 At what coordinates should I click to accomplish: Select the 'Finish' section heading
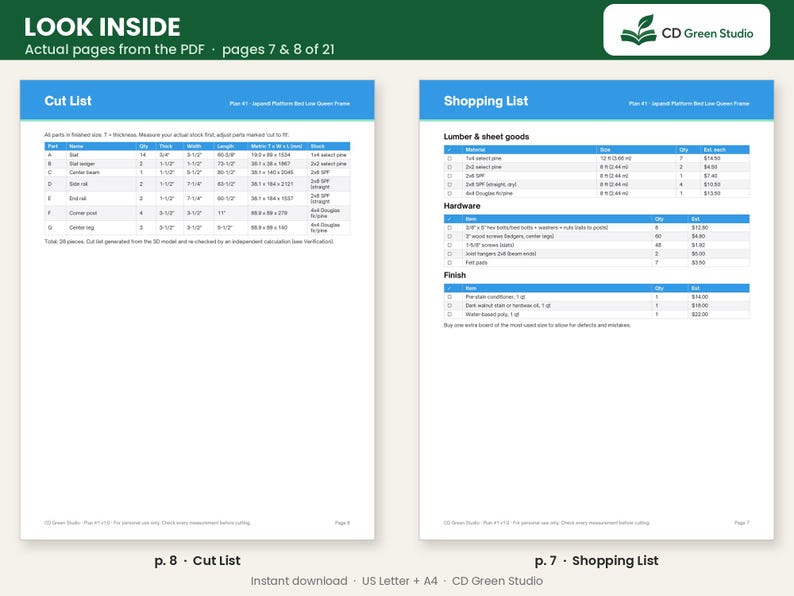(454, 275)
